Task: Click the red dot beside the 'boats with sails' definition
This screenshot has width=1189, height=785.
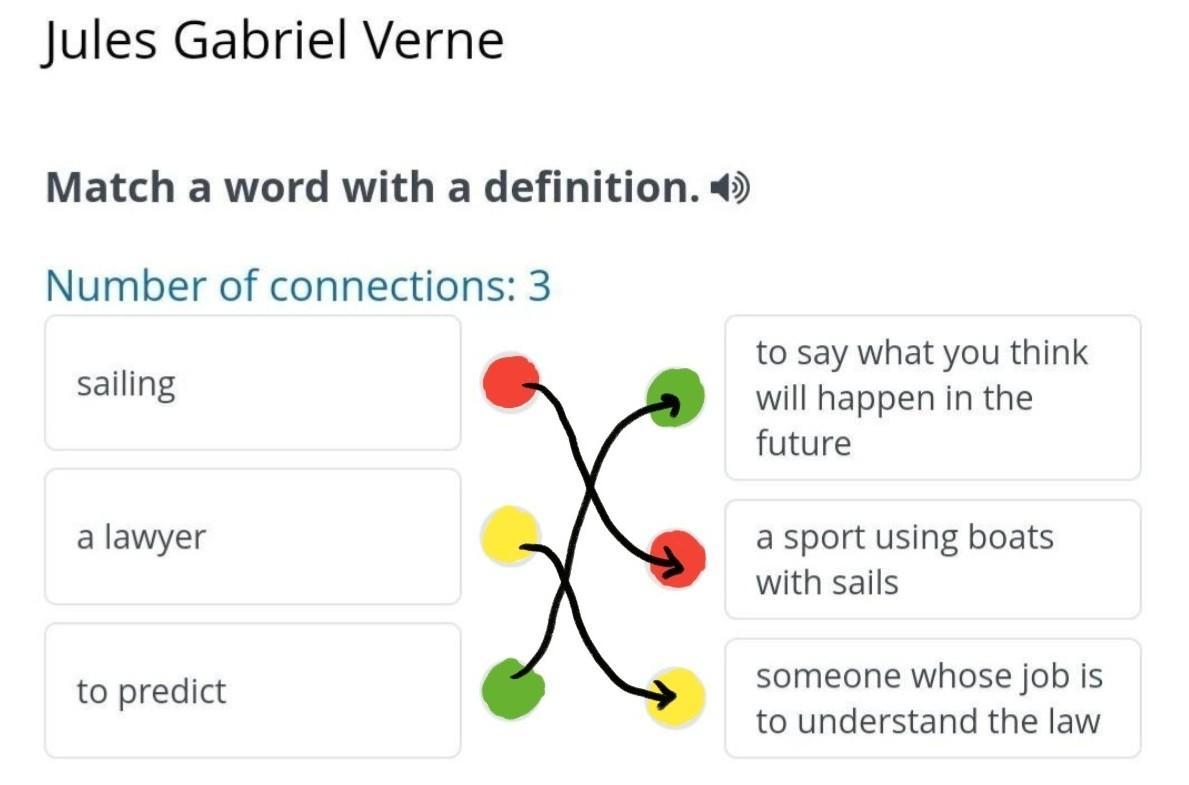Action: (676, 558)
